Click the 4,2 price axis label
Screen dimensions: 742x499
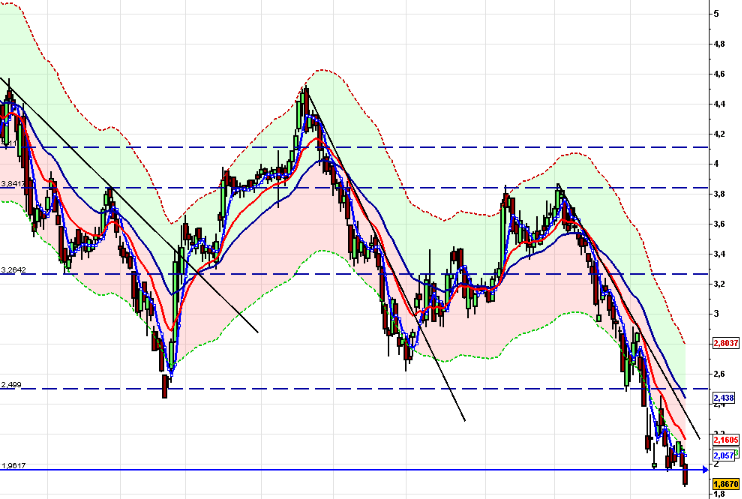tap(719, 134)
